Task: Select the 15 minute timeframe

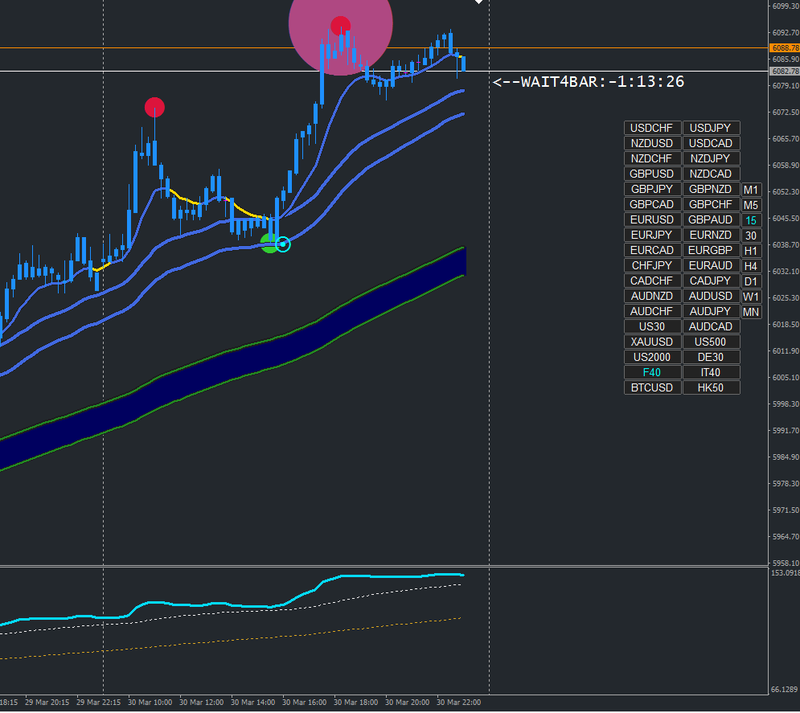Action: point(751,220)
